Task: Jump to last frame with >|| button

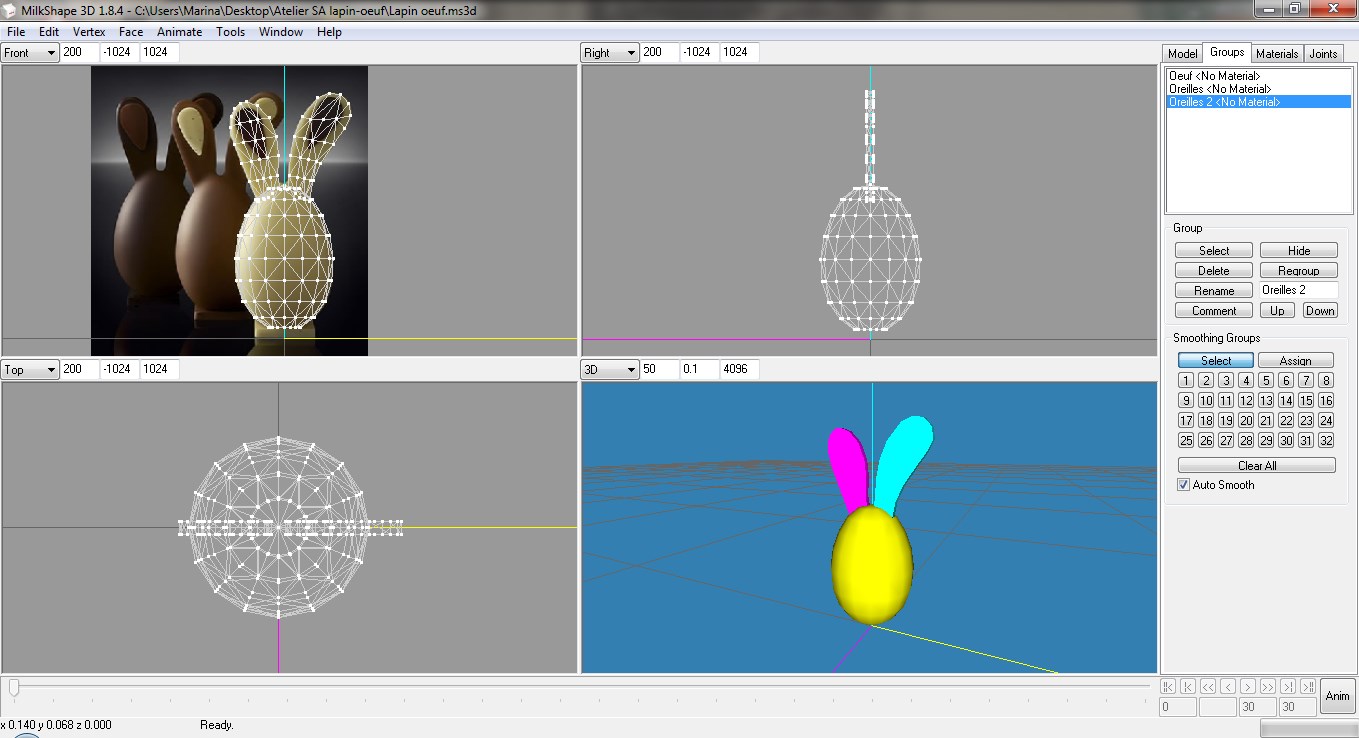Action: pyautogui.click(x=1308, y=686)
